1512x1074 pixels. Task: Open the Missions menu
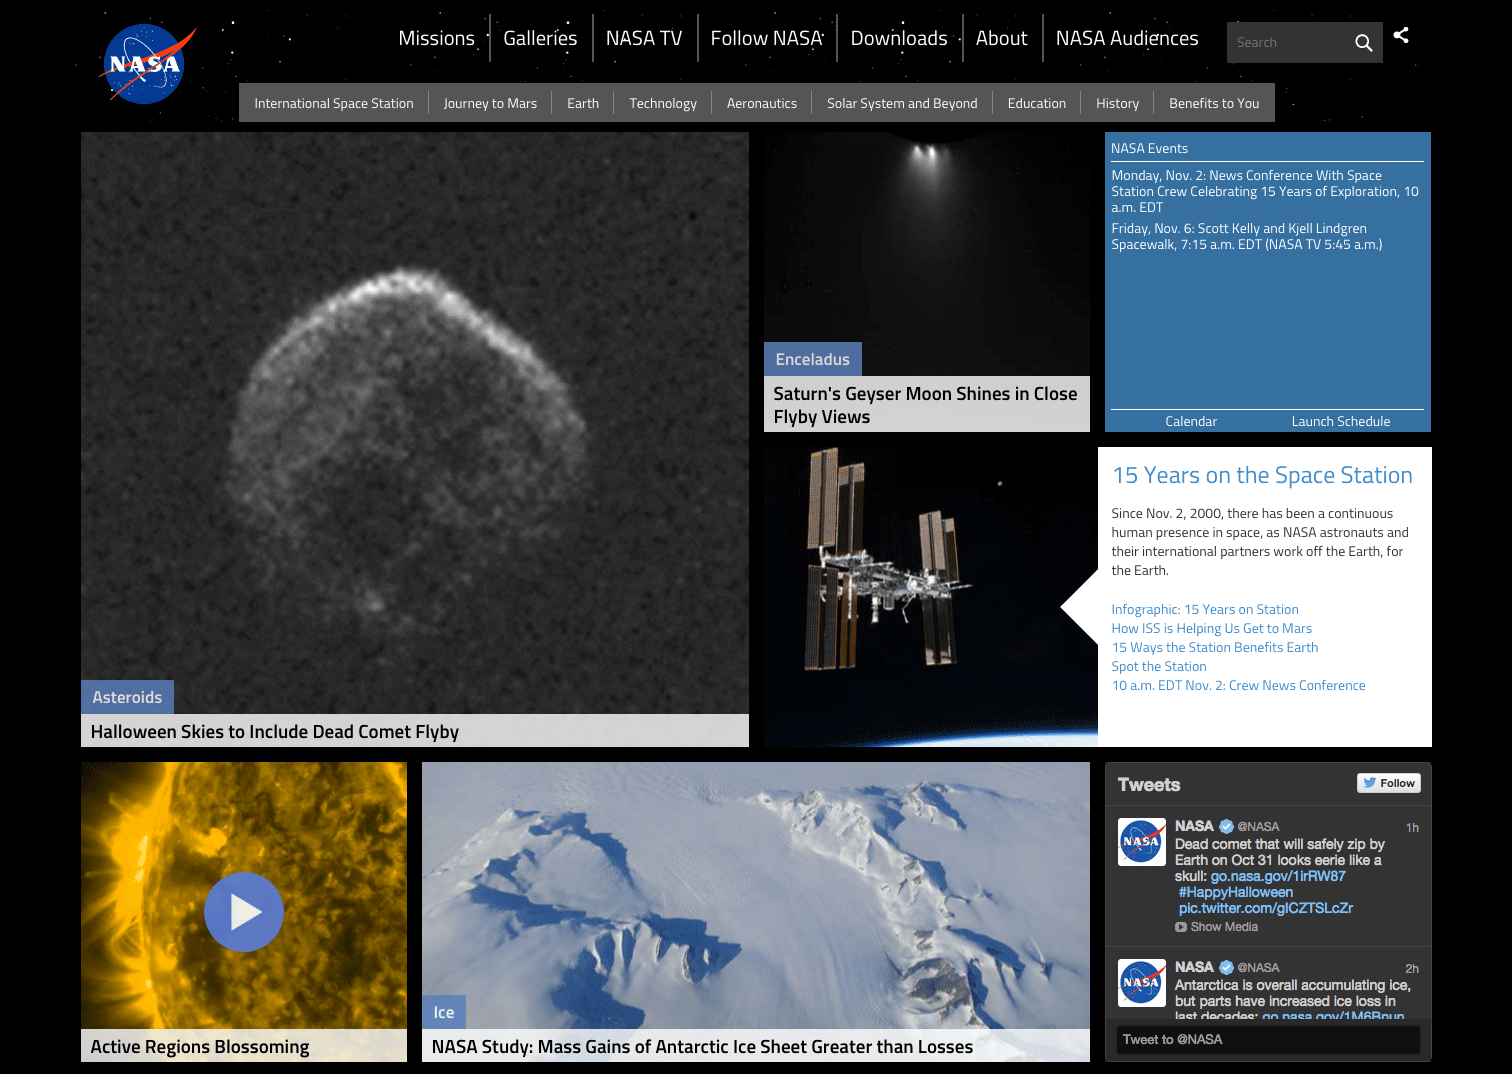coord(437,38)
